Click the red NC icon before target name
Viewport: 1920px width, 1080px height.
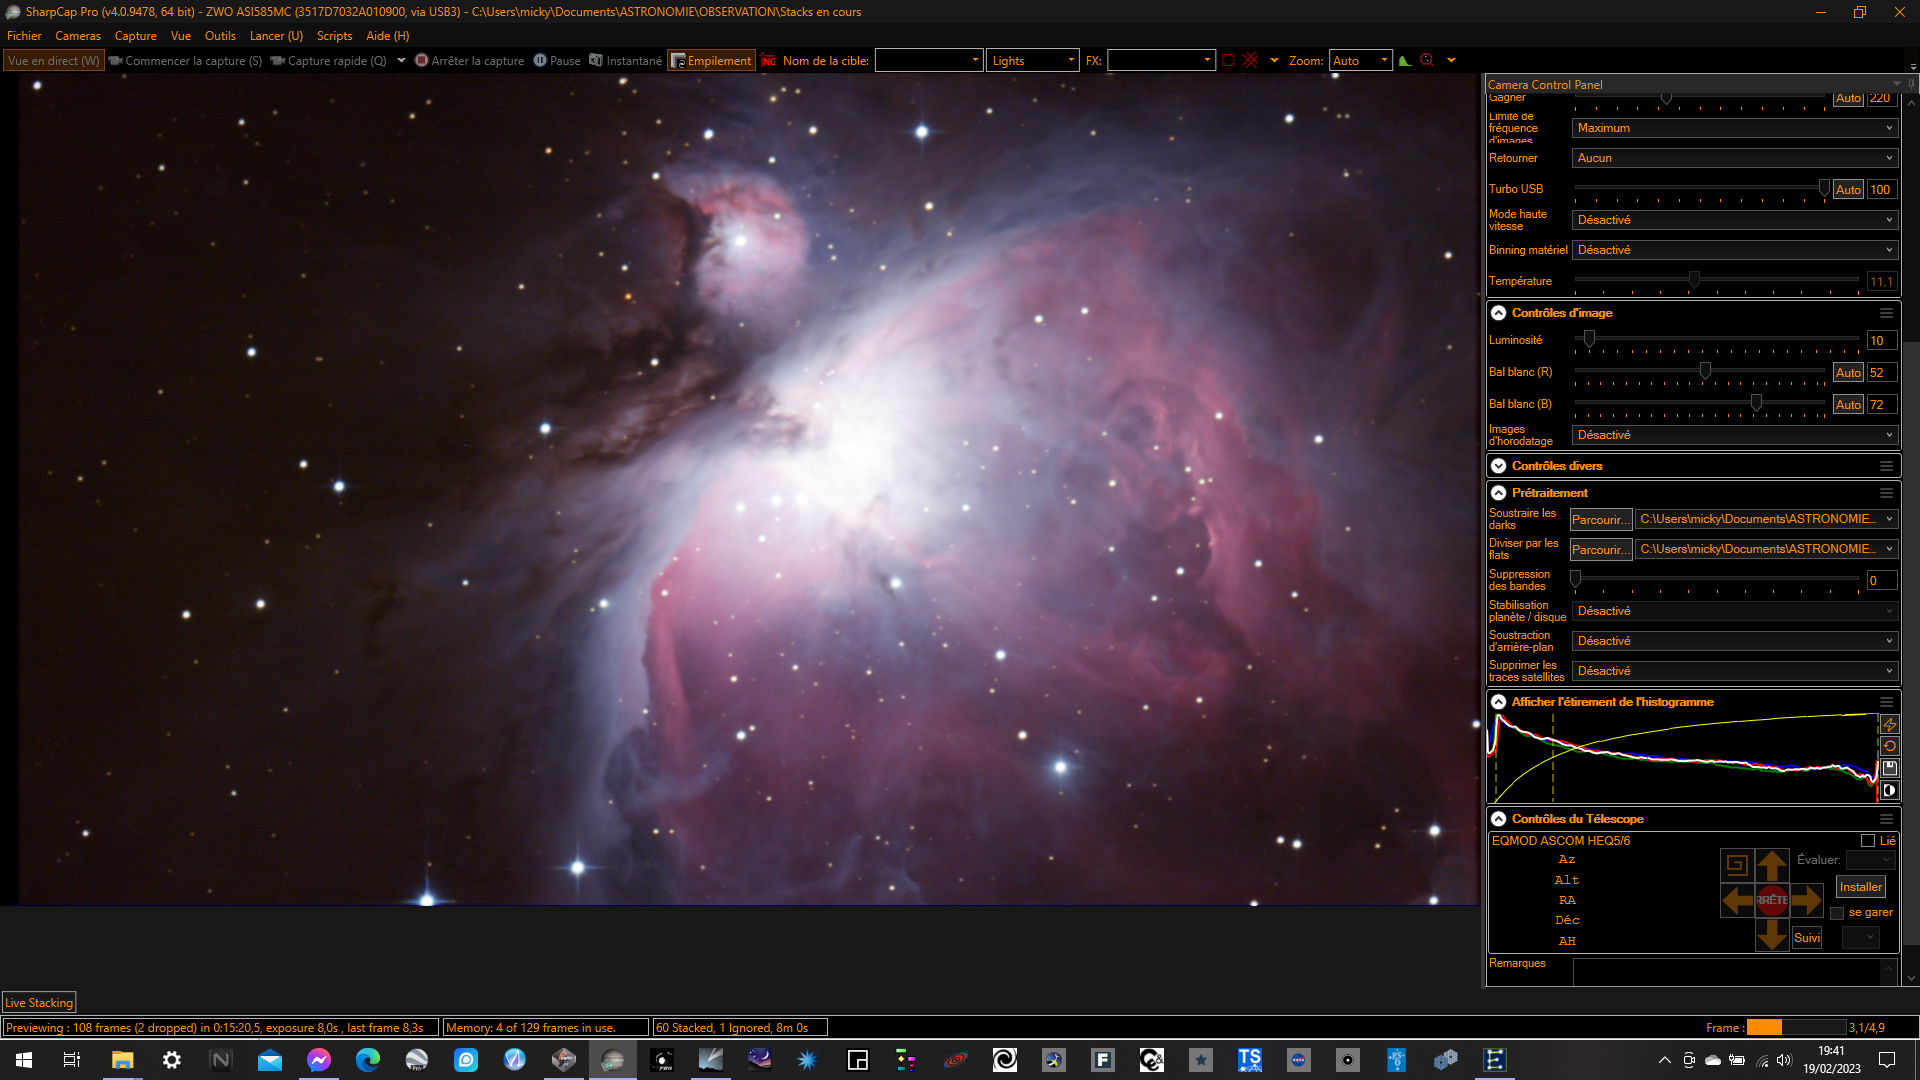pyautogui.click(x=768, y=61)
